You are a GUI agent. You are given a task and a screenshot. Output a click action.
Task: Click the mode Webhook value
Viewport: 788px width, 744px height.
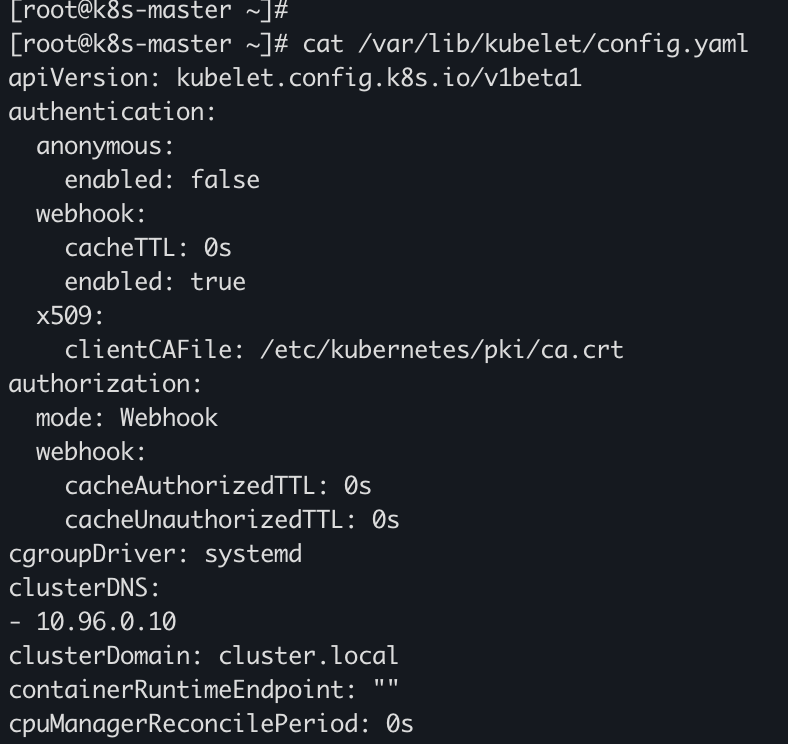coord(168,418)
